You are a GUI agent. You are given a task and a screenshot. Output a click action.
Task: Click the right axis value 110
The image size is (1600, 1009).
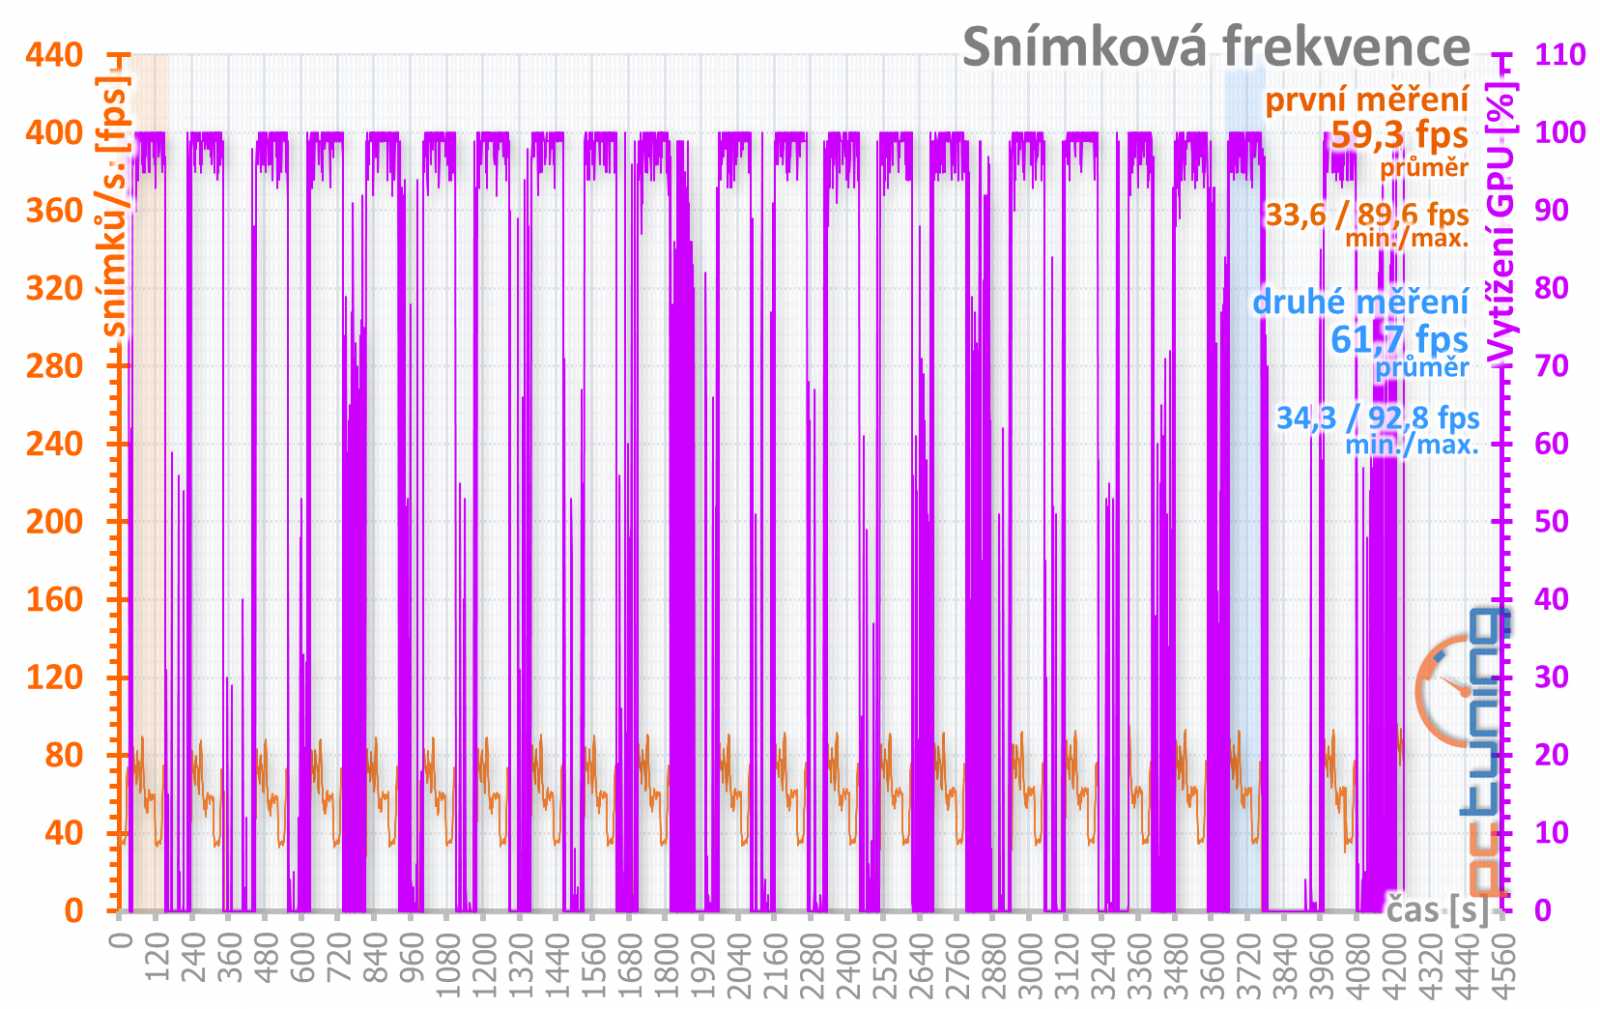(x=1560, y=54)
